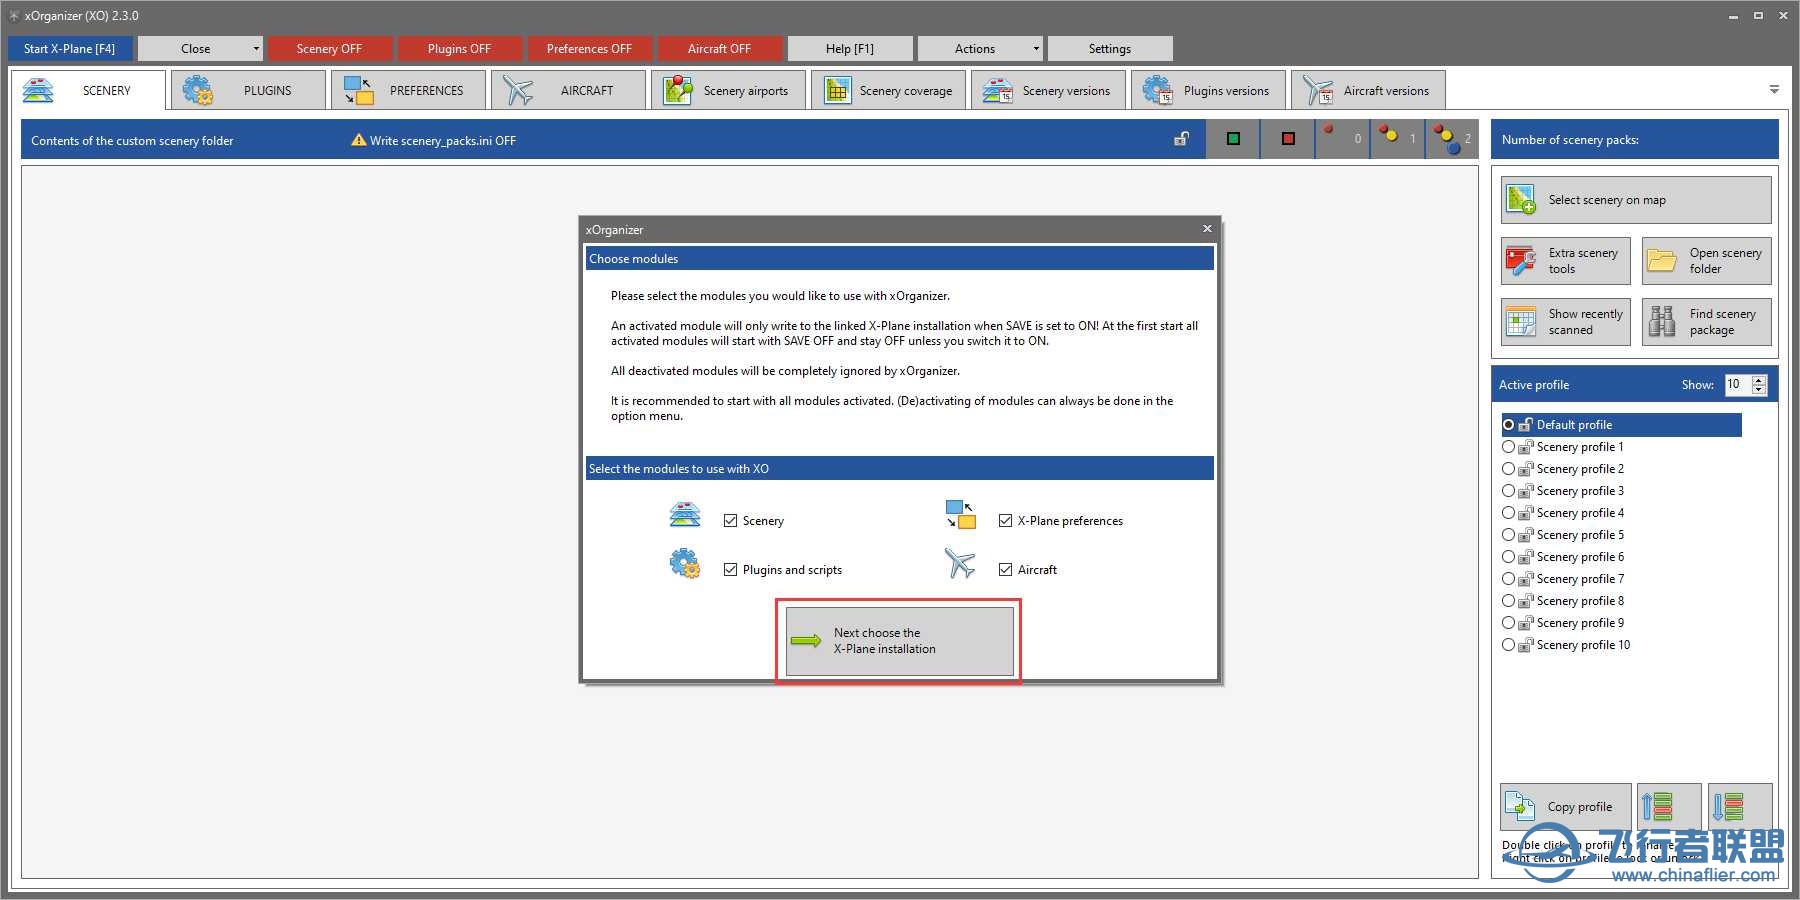Click the lock icon beside Scenery profile 7
Image resolution: width=1800 pixels, height=900 pixels.
click(1526, 579)
